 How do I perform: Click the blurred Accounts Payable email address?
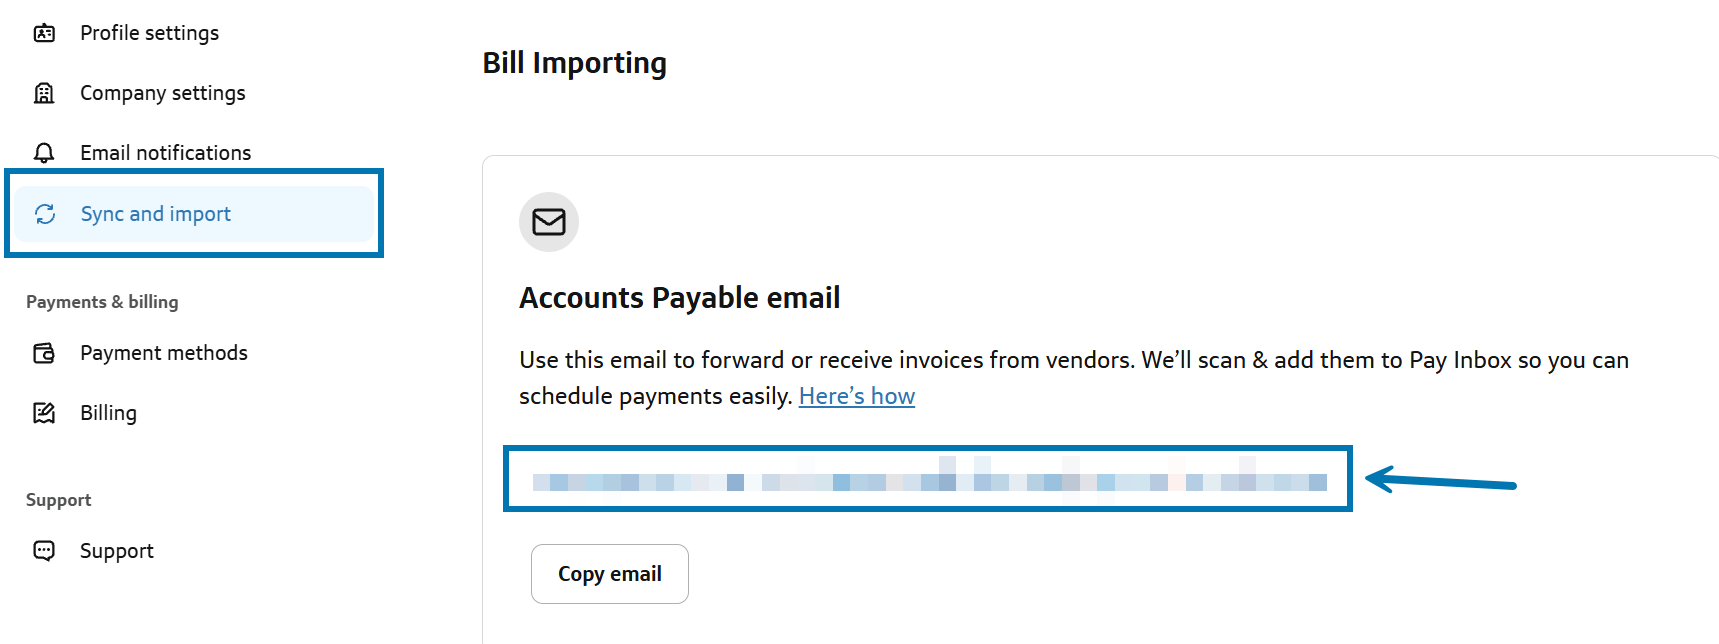(x=928, y=481)
